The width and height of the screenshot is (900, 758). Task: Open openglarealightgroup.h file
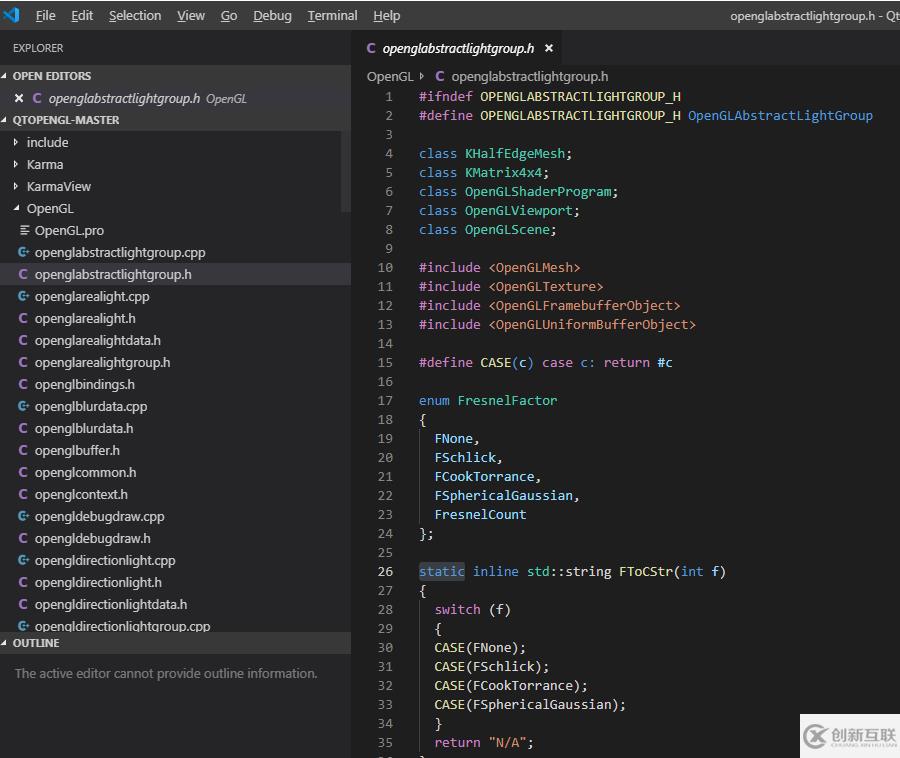[x=102, y=362]
